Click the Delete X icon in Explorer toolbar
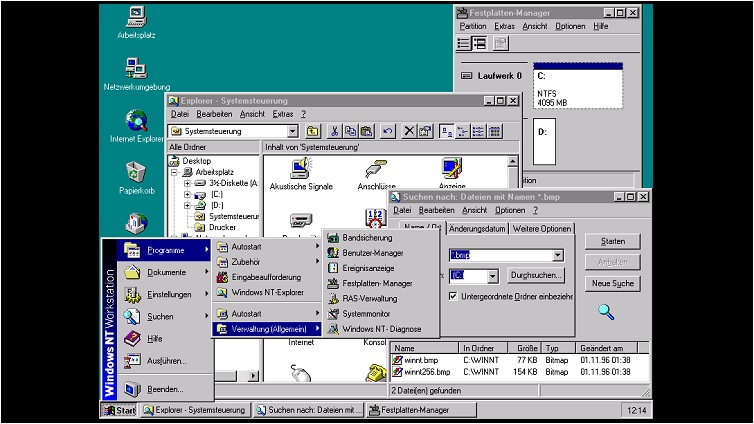Image resolution: width=754 pixels, height=424 pixels. pos(409,131)
